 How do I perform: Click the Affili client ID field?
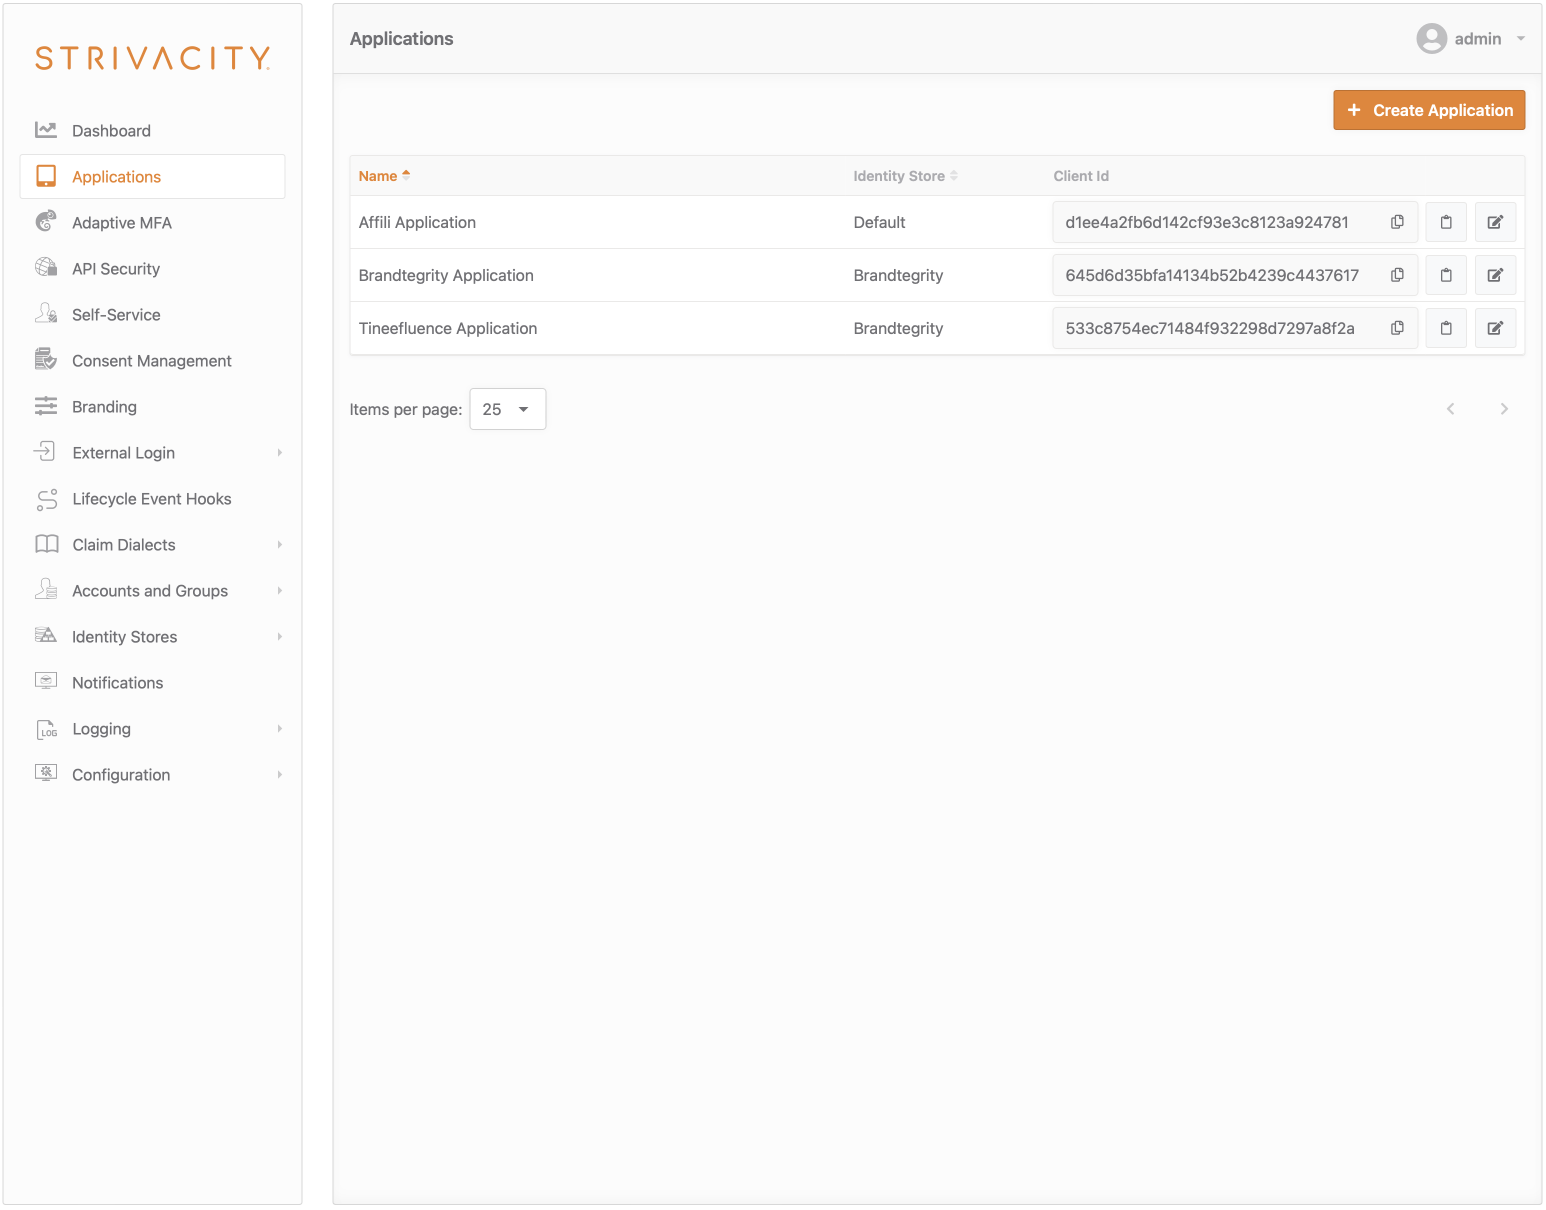[1234, 222]
